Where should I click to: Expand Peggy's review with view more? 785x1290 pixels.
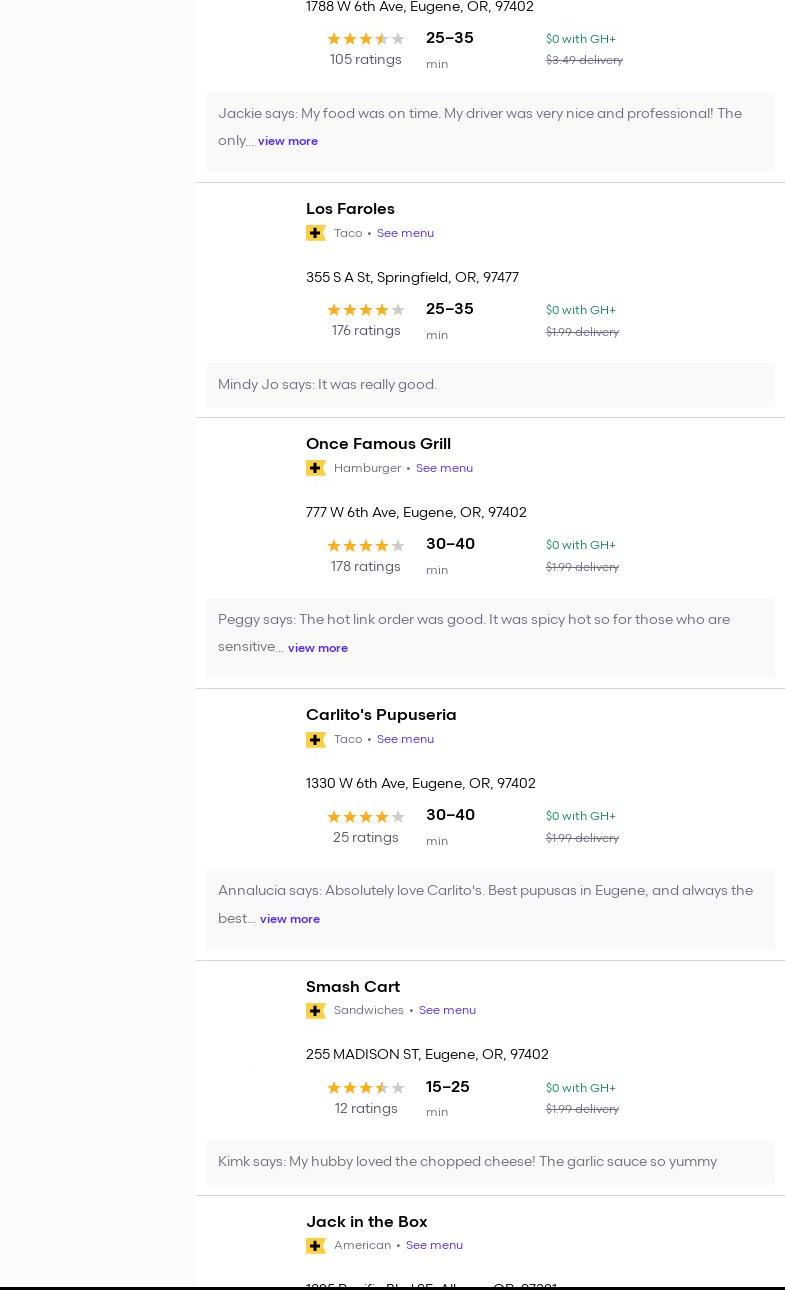coord(318,648)
